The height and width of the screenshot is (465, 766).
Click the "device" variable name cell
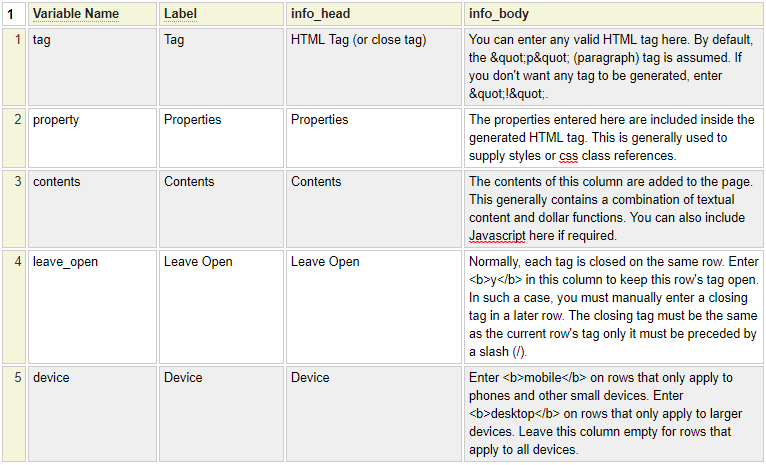pos(90,413)
